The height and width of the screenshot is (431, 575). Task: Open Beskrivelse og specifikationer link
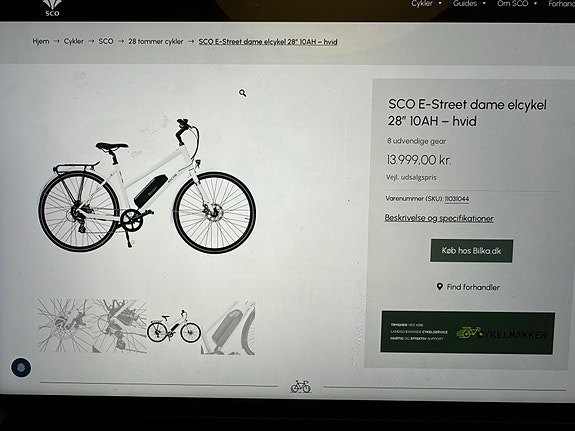point(439,218)
